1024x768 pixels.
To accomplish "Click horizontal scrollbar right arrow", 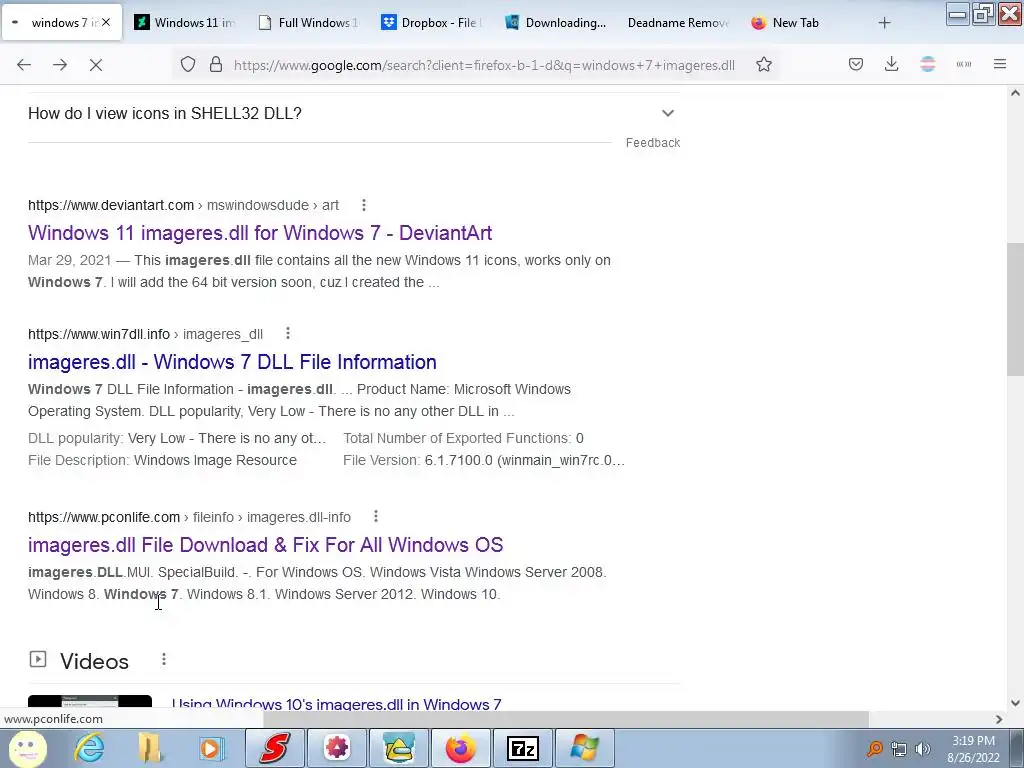I will point(999,719).
